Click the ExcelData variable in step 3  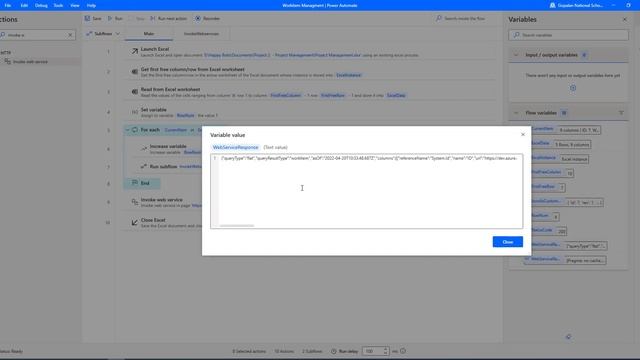pos(396,95)
